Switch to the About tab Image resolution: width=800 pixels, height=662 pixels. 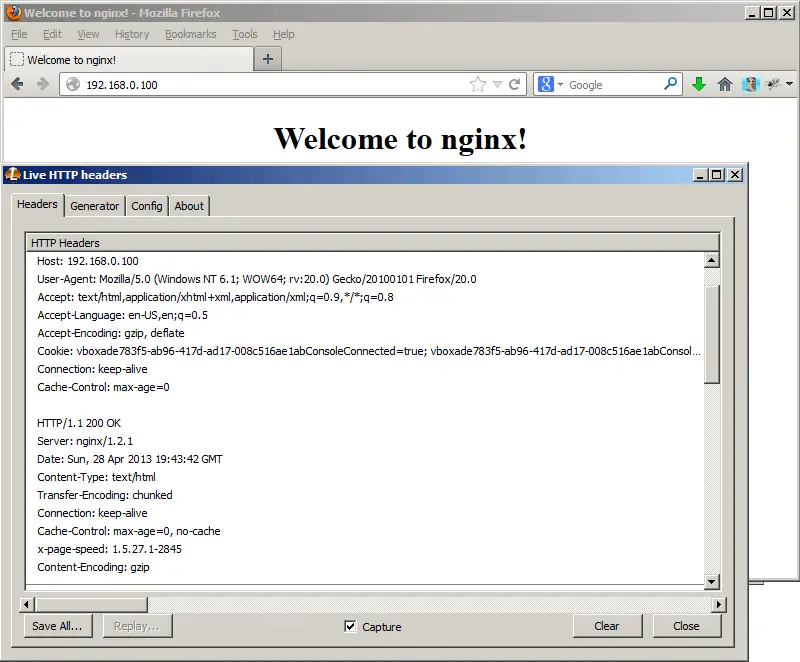pos(189,206)
